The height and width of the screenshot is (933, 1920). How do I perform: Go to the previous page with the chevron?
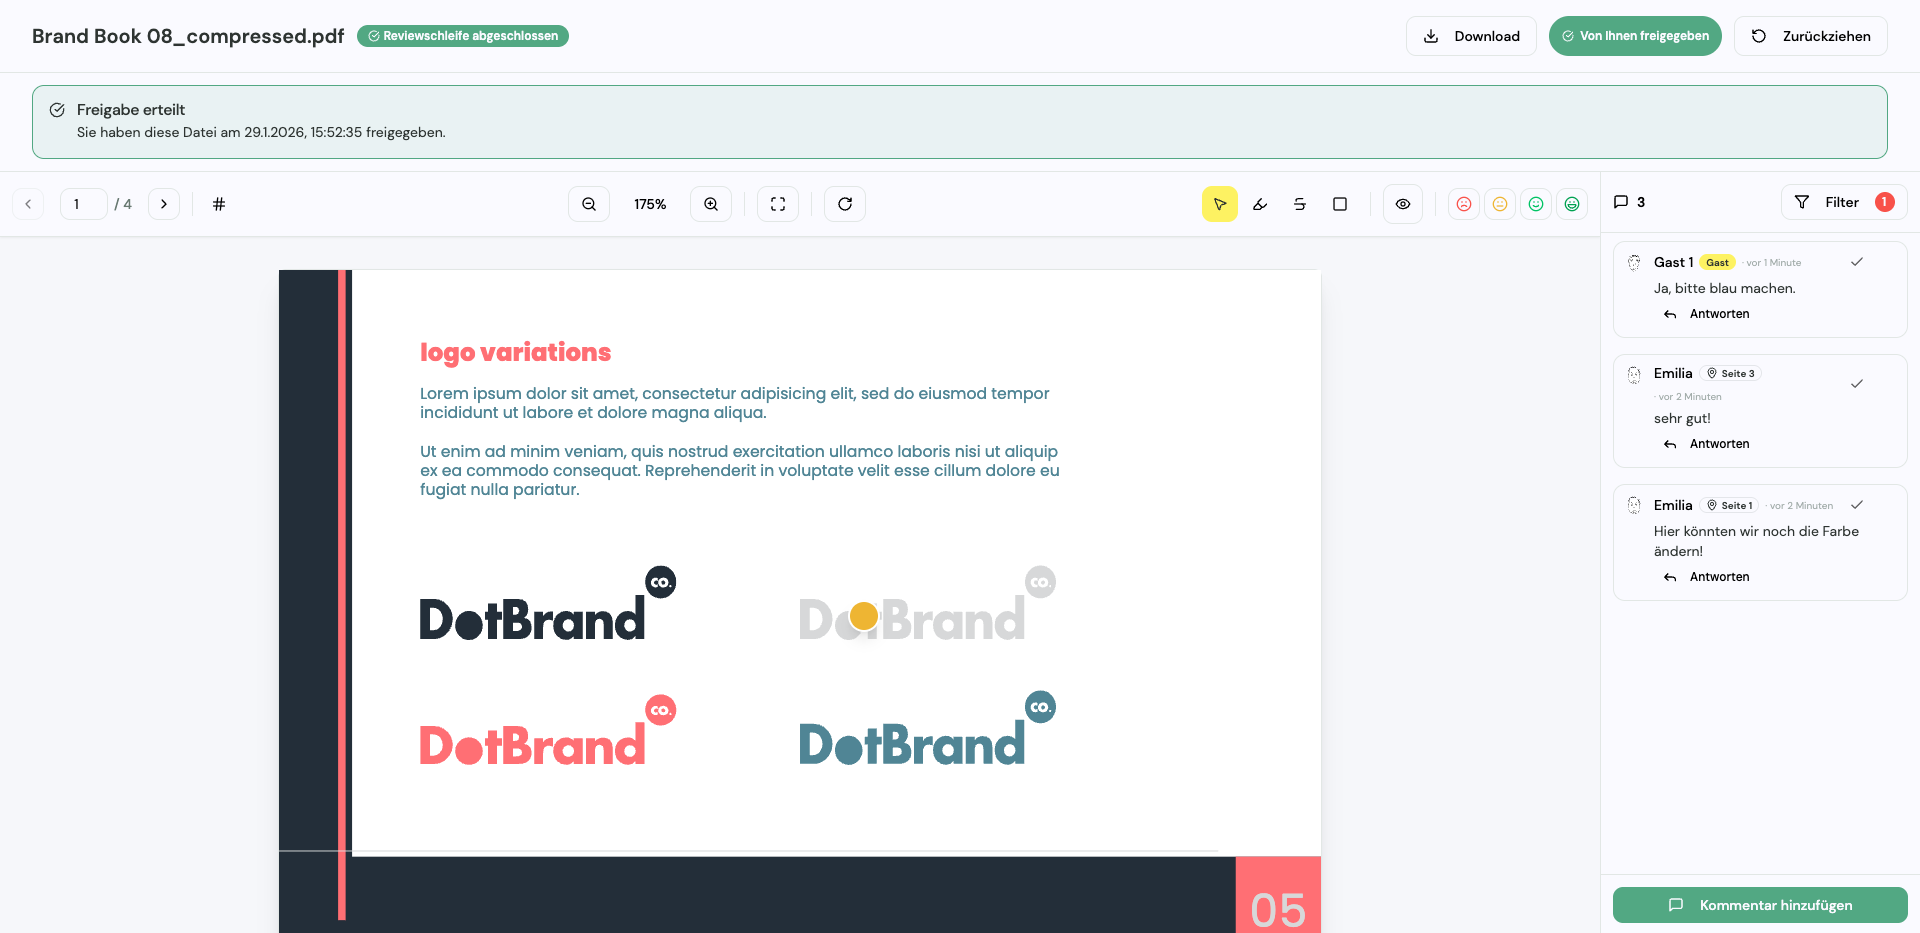pos(28,204)
